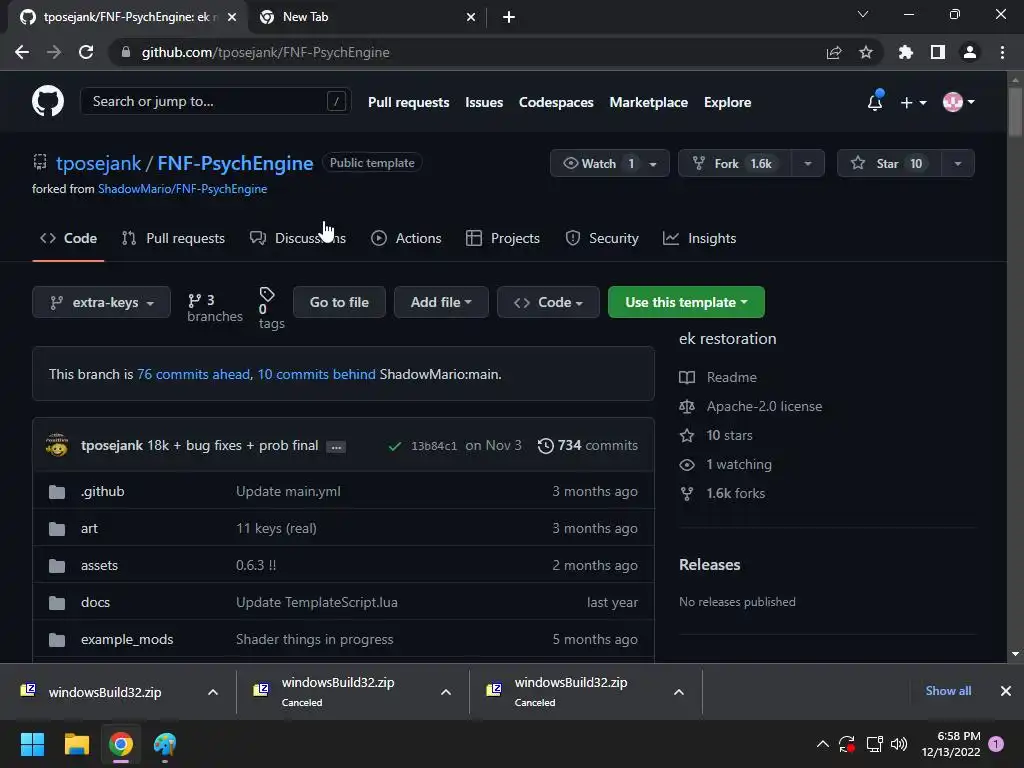Image resolution: width=1024 pixels, height=768 pixels.
Task: Open the plus create-new menu
Action: (913, 103)
